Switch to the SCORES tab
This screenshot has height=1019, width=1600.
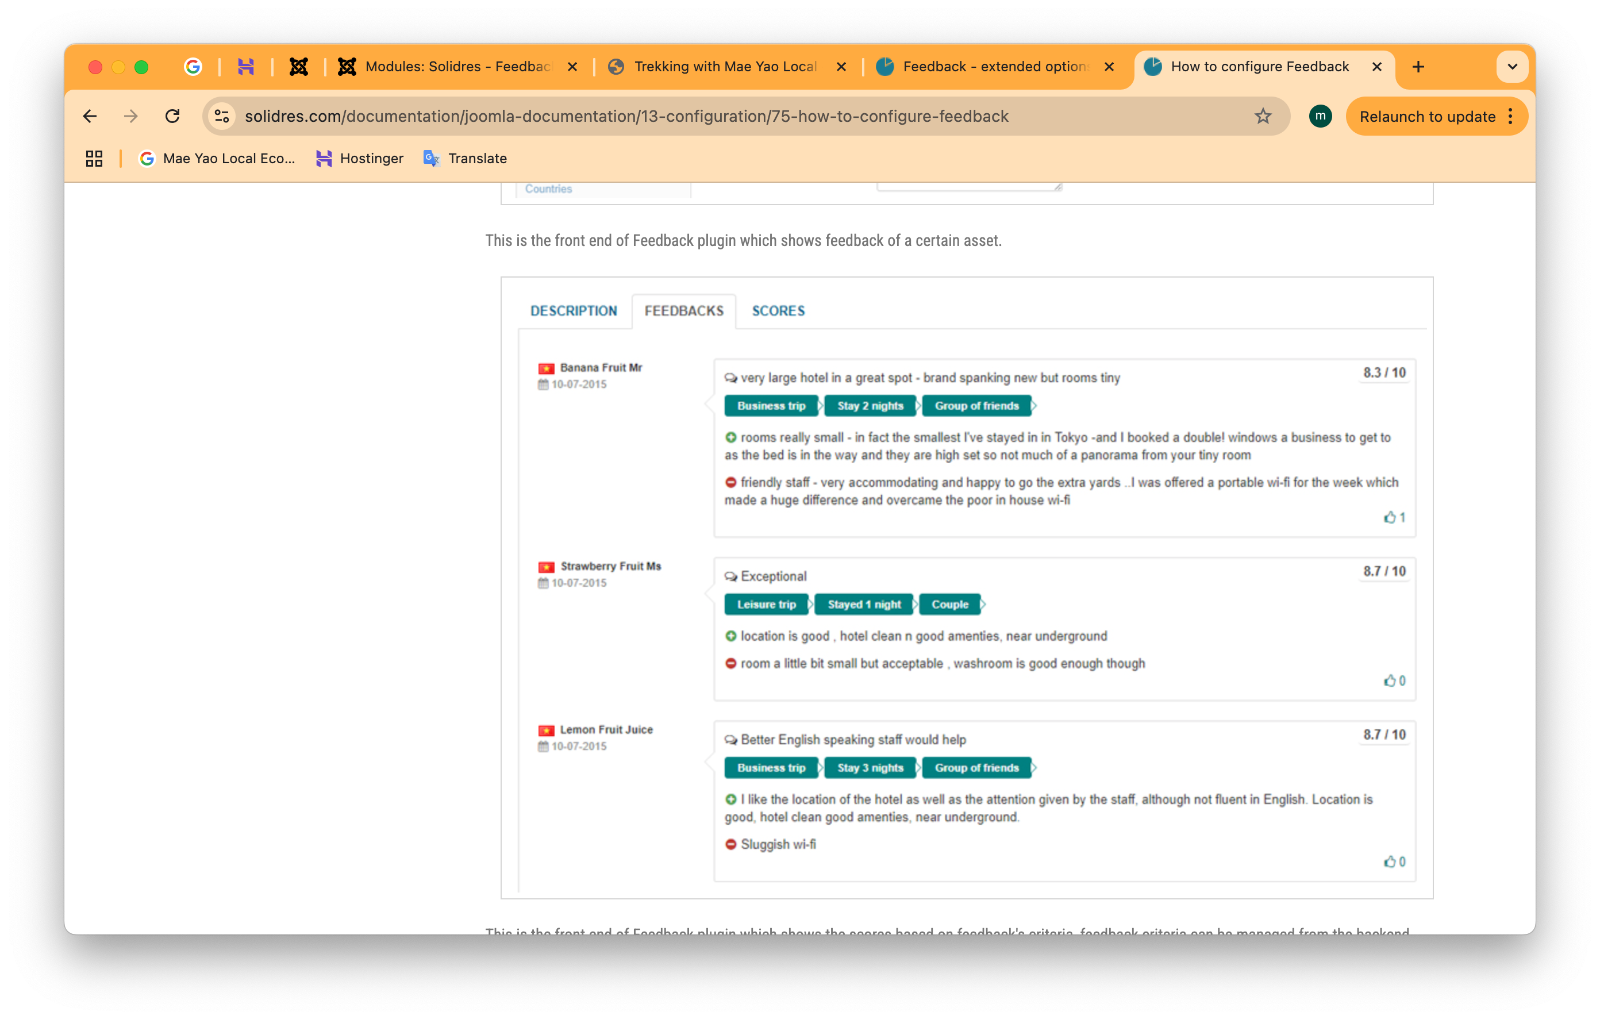click(x=778, y=311)
